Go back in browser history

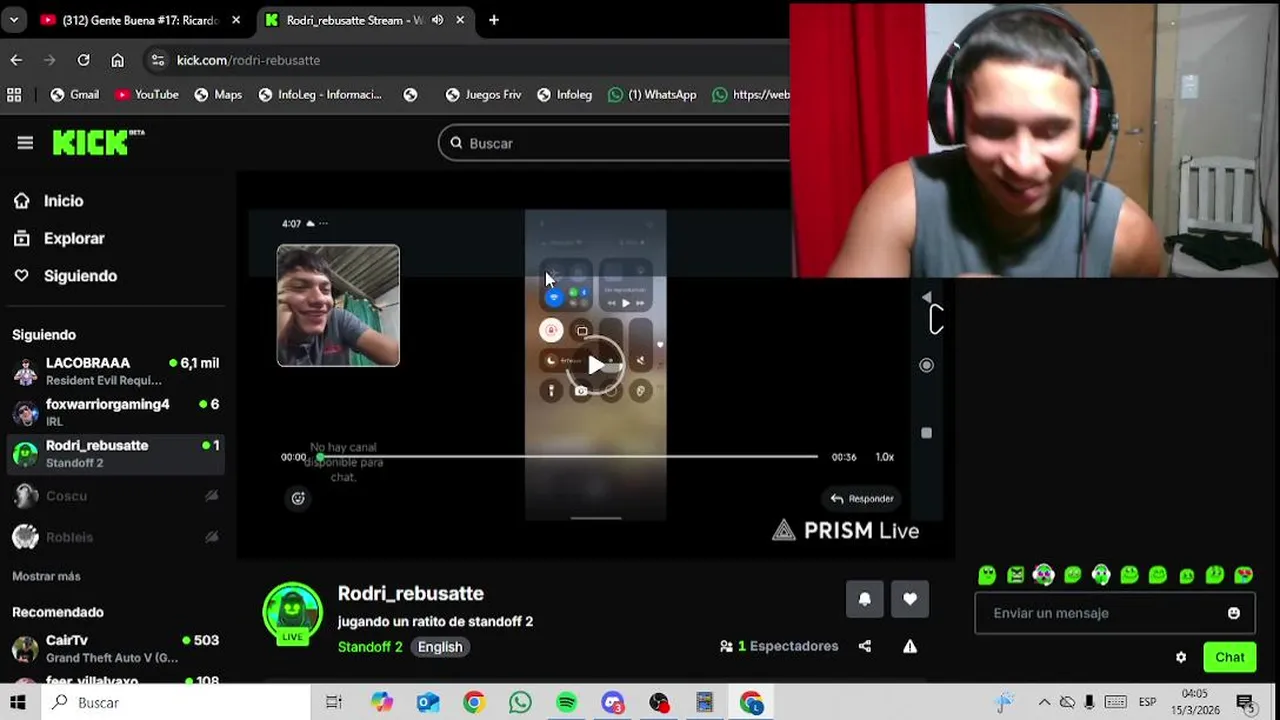coord(16,60)
